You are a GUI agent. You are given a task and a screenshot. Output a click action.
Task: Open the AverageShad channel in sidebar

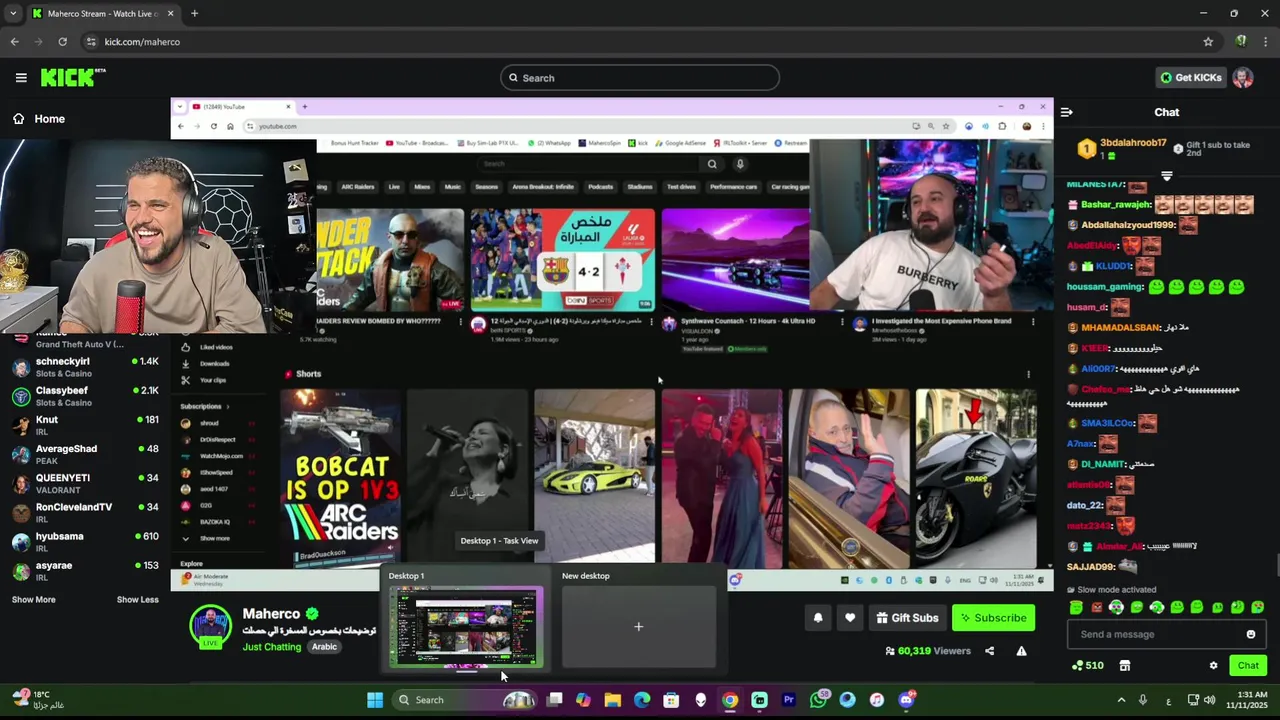[85, 454]
